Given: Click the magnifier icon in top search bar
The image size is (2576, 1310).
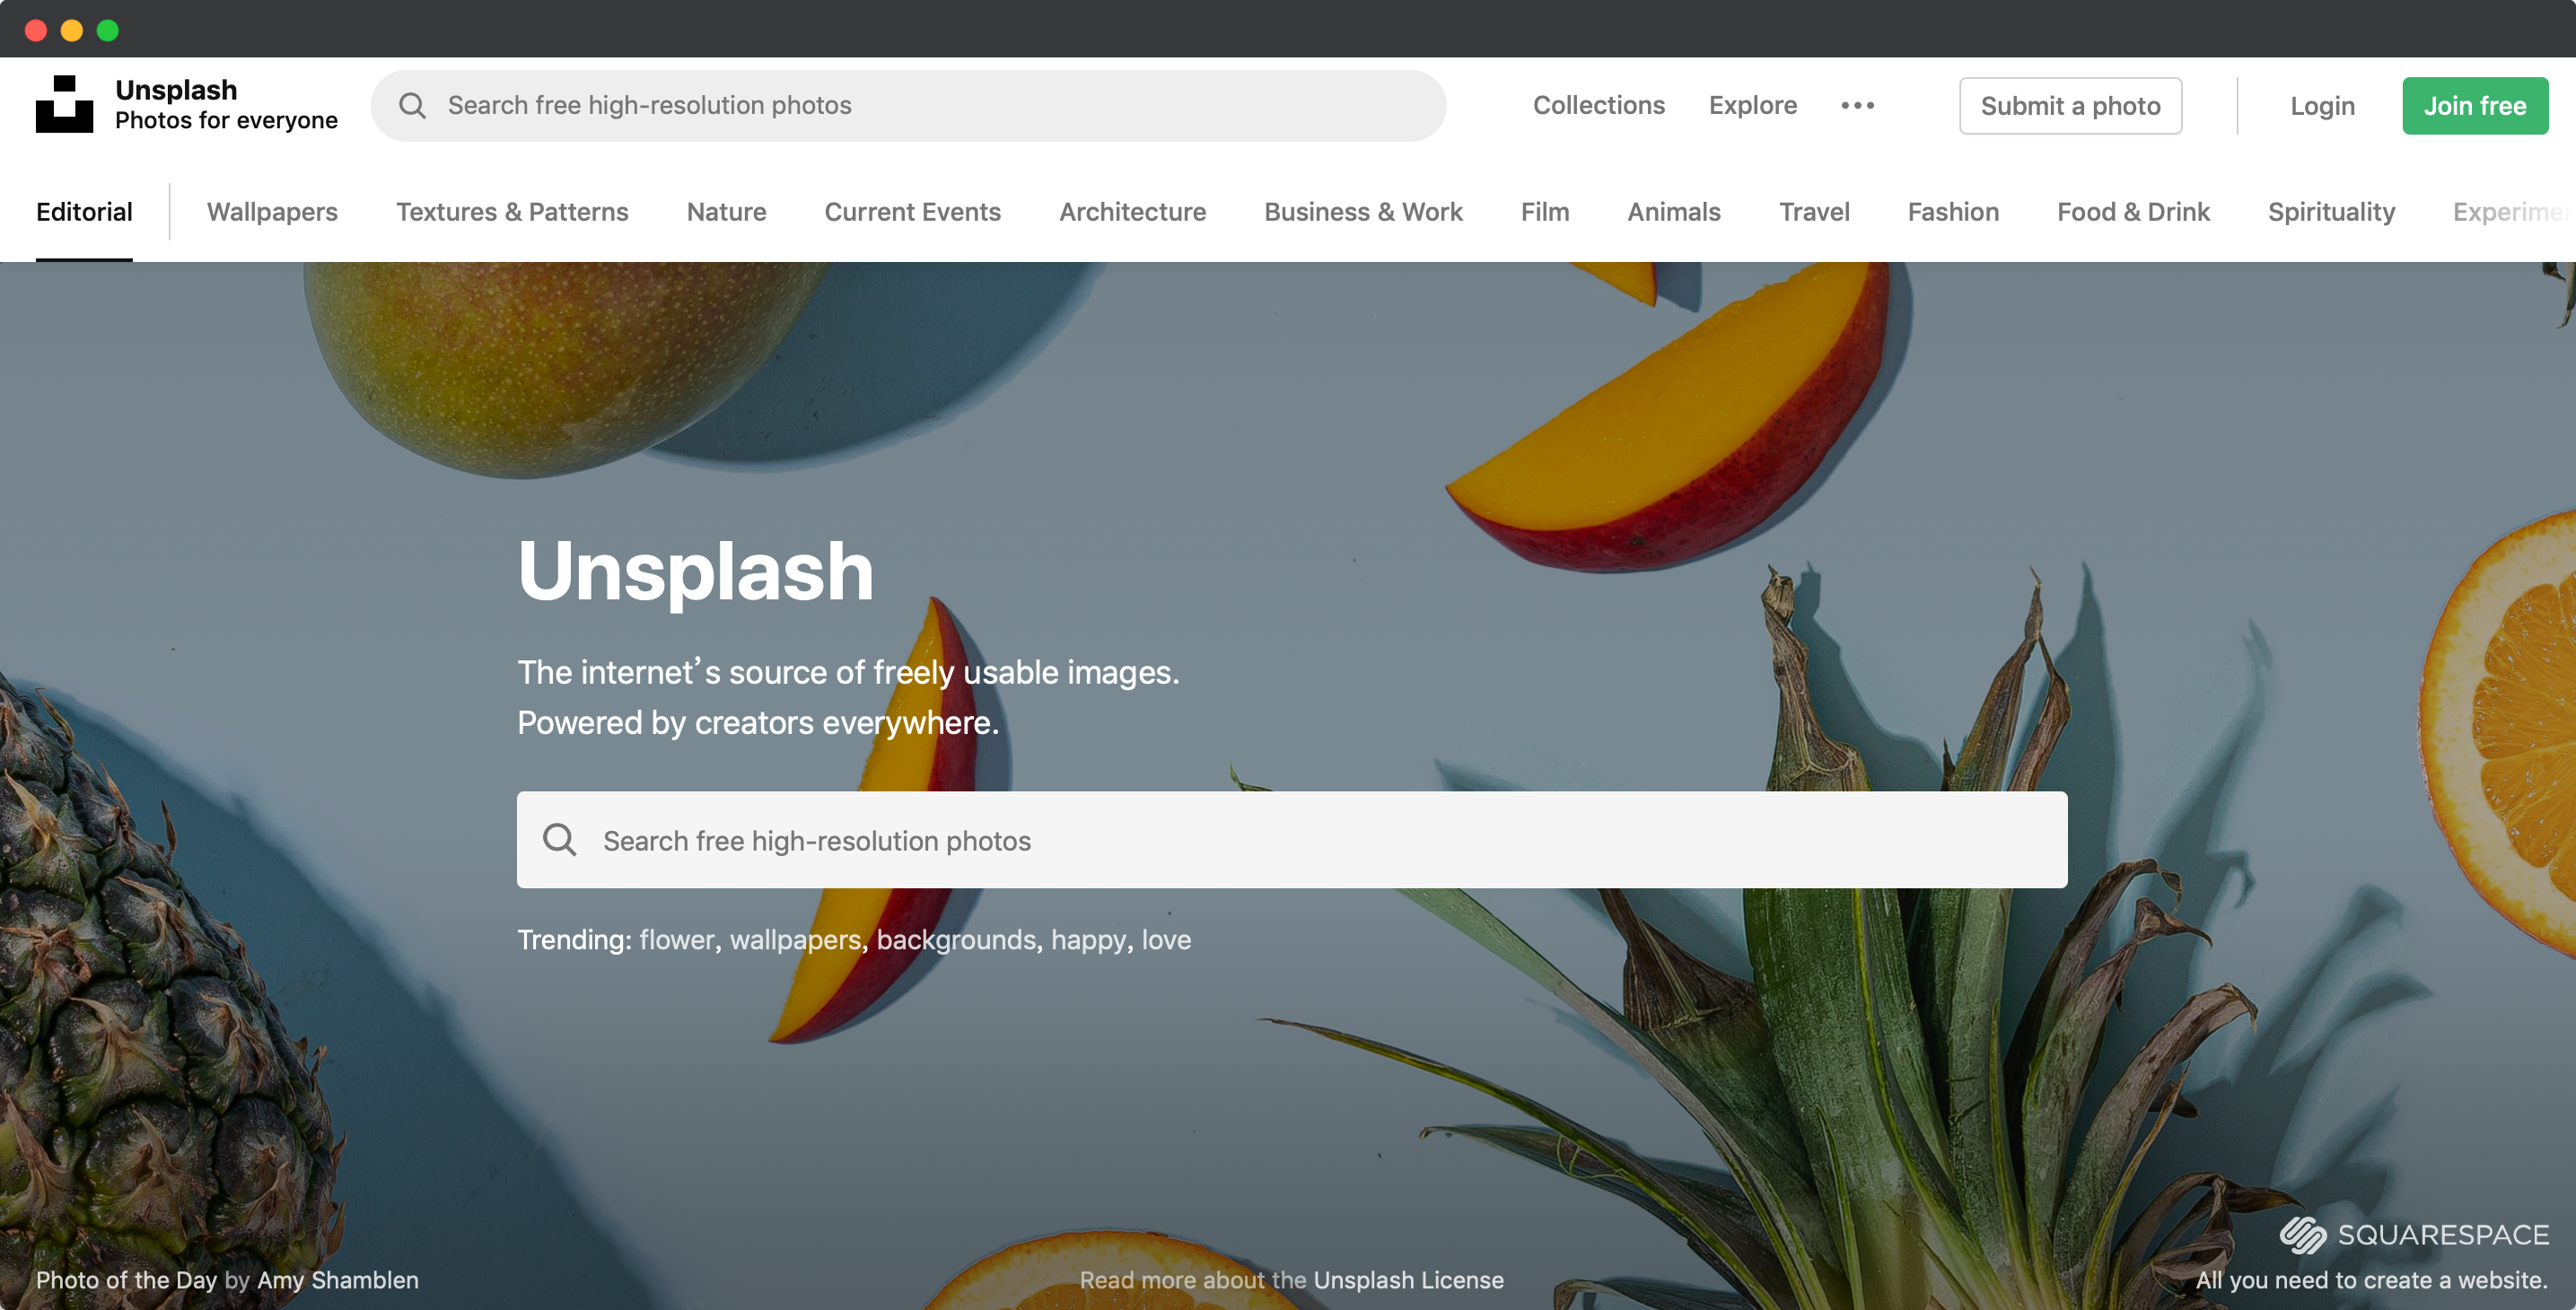Looking at the screenshot, I should (412, 105).
